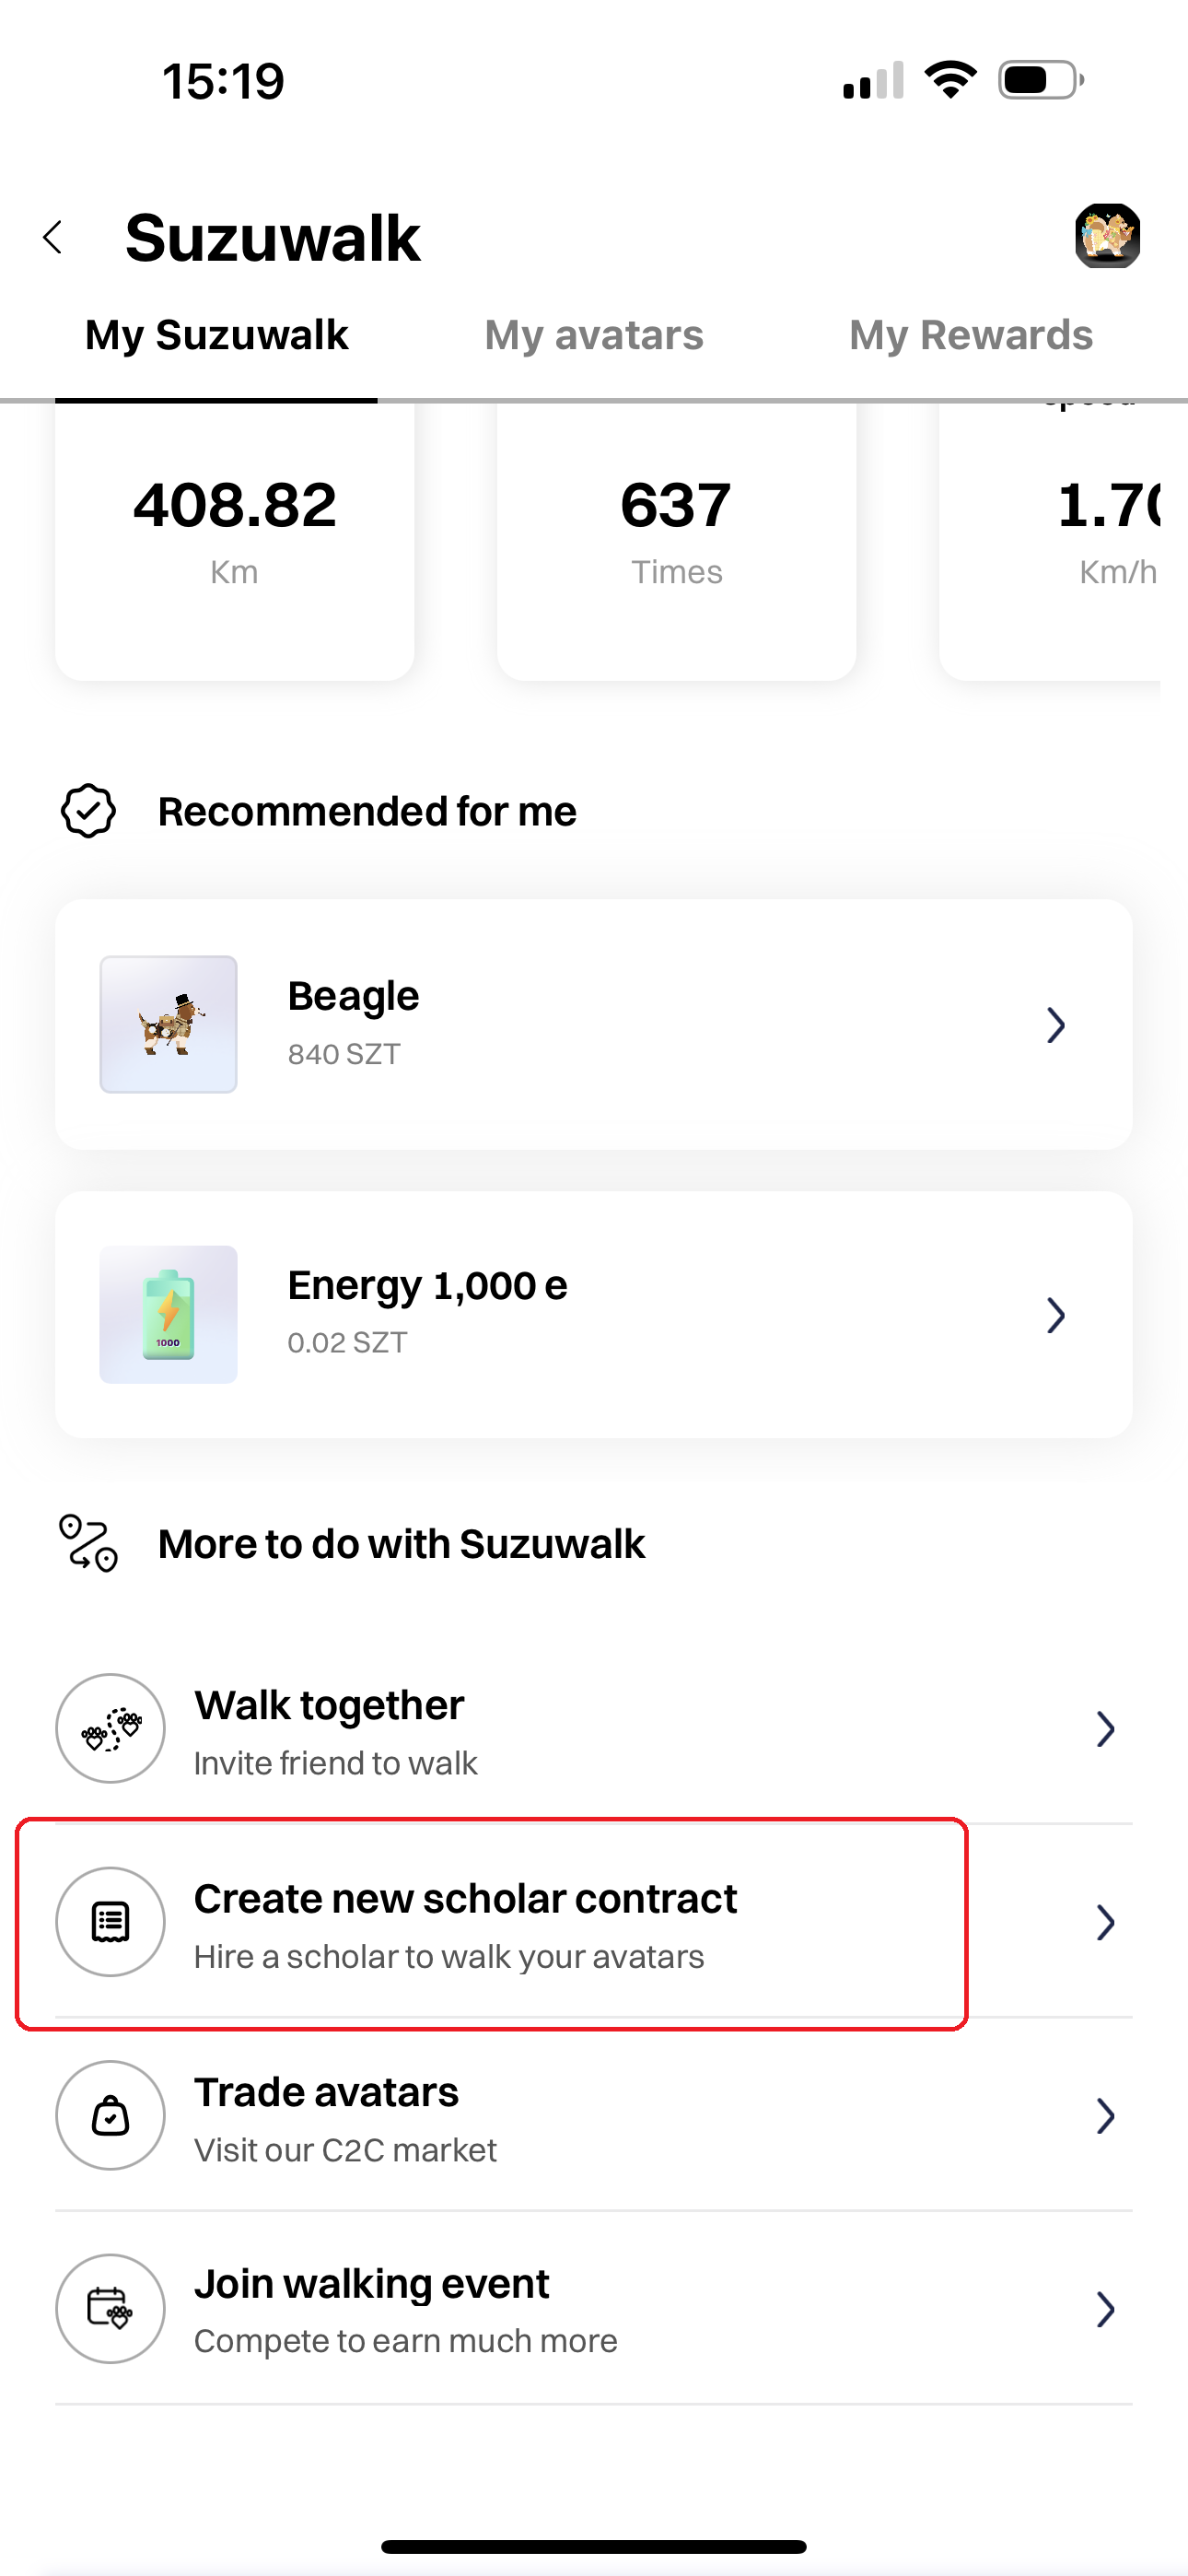Tap the Walk together paw icon
Image resolution: width=1188 pixels, height=2576 pixels.
110,1728
